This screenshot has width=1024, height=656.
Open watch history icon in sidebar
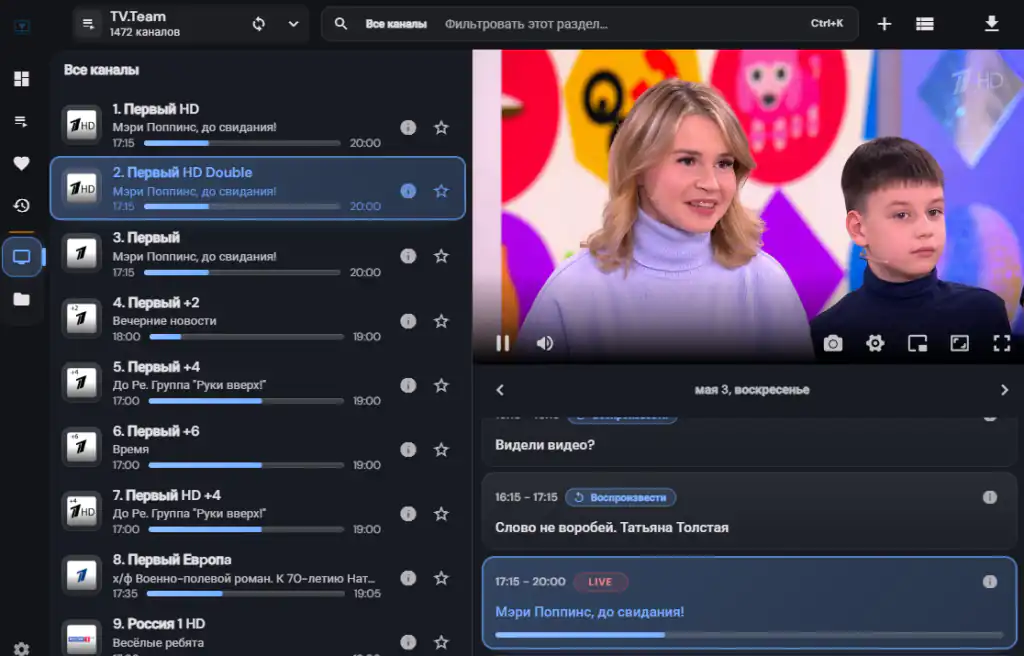pos(22,206)
